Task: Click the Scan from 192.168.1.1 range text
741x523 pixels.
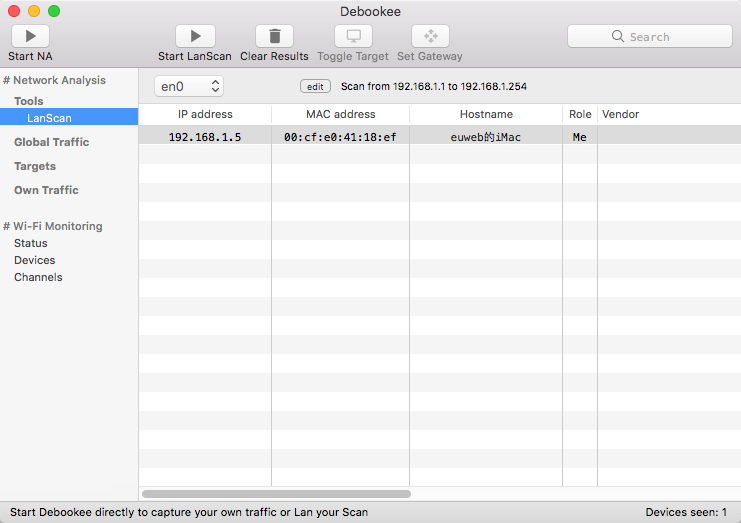Action: click(x=434, y=86)
